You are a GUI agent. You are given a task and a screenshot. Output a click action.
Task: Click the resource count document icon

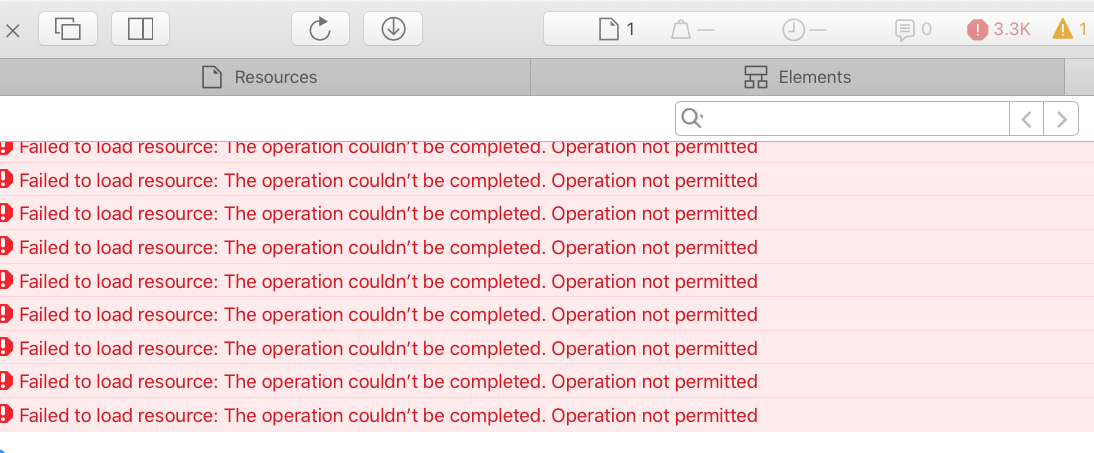(x=608, y=29)
